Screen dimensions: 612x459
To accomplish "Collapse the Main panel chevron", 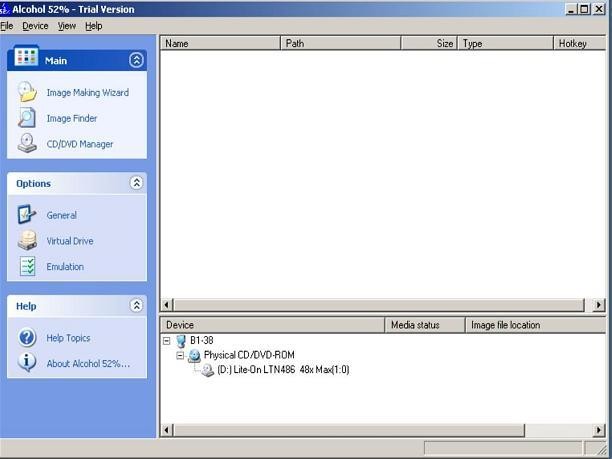I will point(136,60).
